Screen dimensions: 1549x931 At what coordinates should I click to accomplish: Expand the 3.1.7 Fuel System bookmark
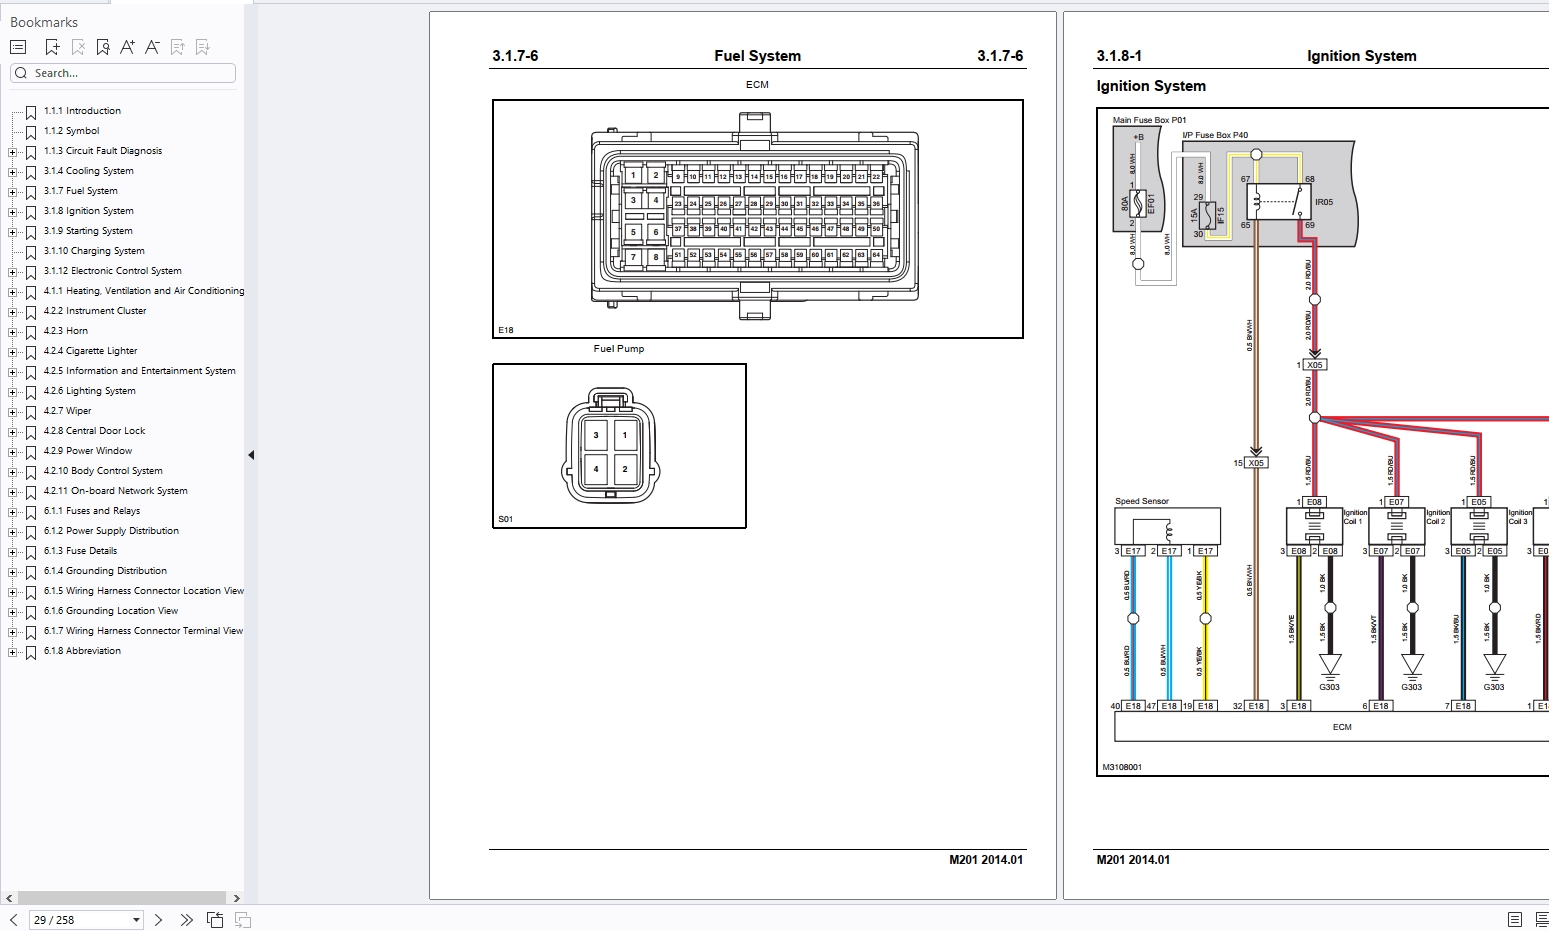12,192
